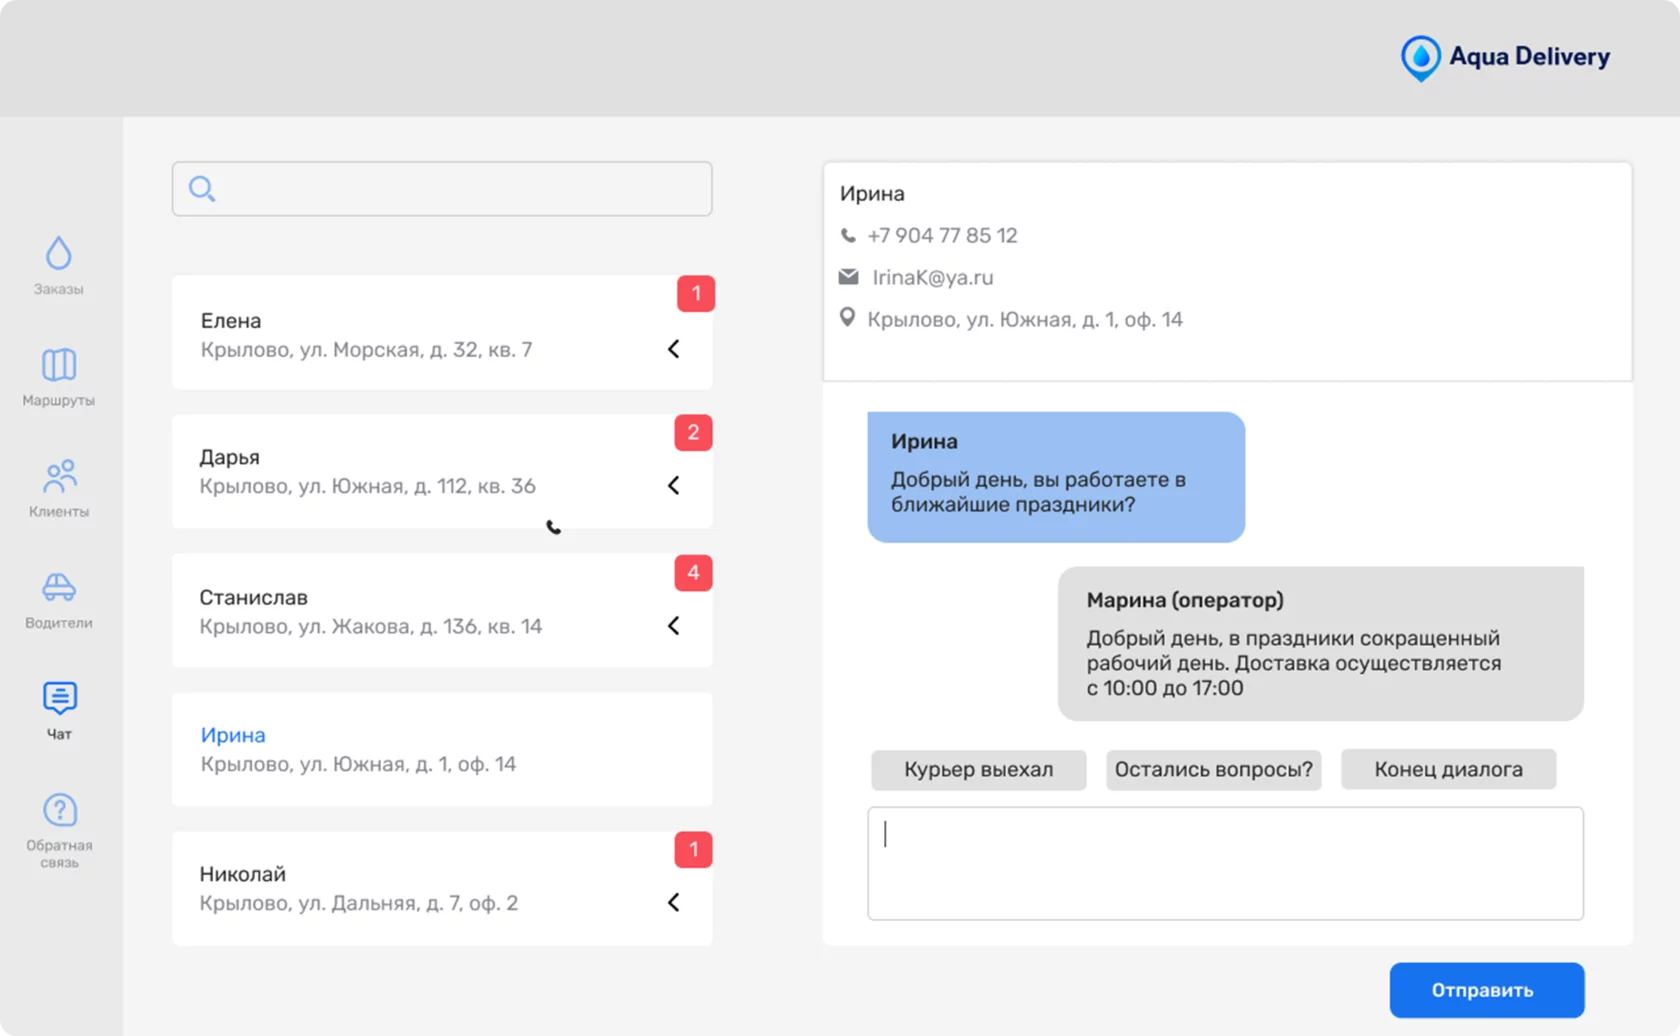Click the Aqua Delivery logo

1504,57
